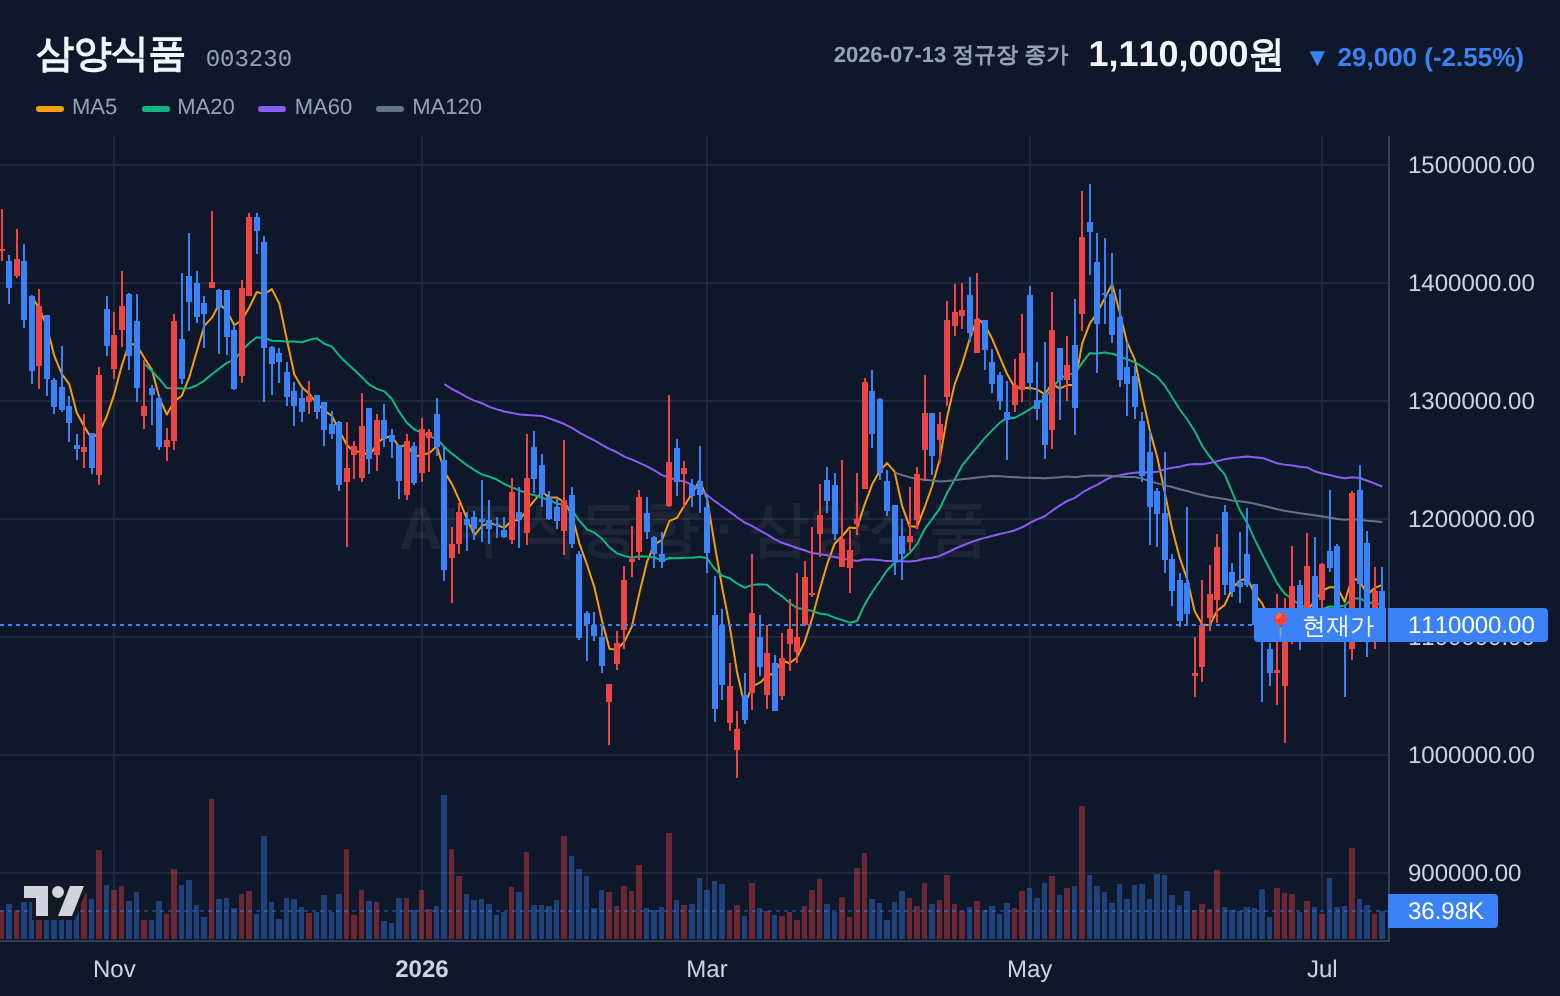The width and height of the screenshot is (1560, 996).
Task: Toggle the MA5 legend label
Action: pos(94,107)
